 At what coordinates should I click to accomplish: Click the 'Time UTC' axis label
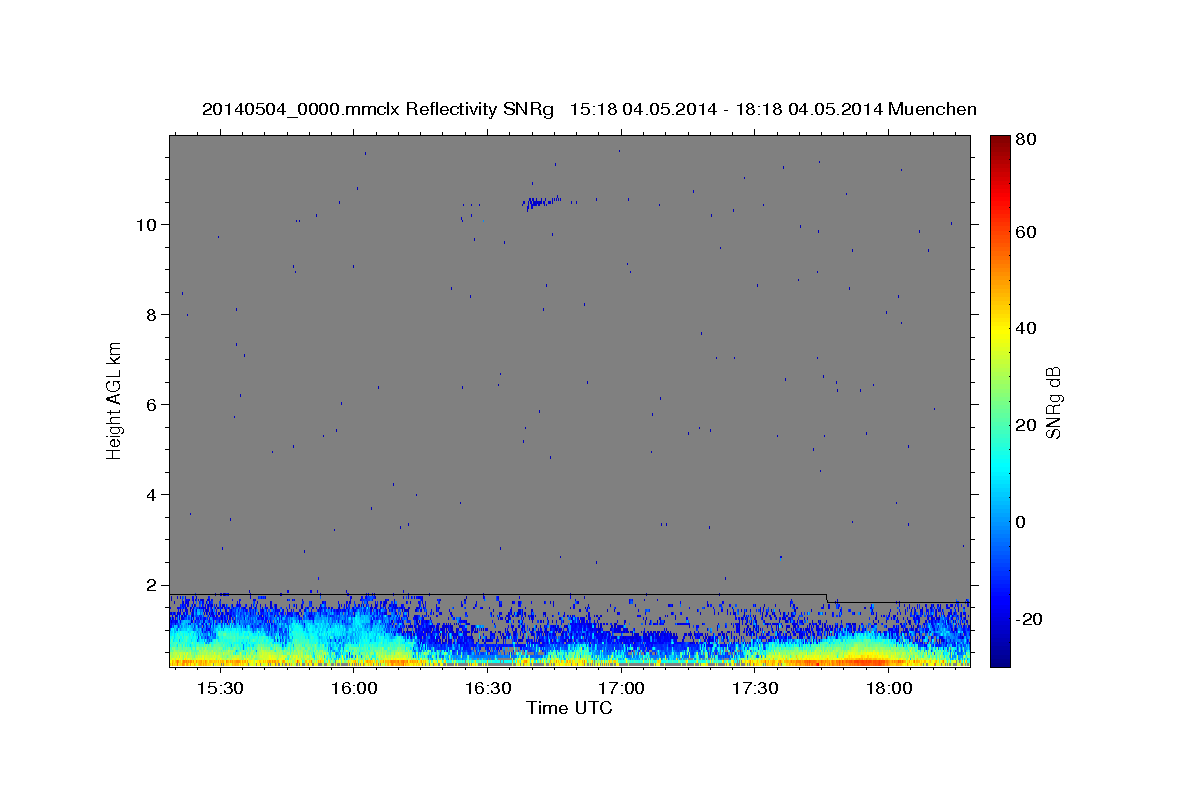tap(569, 708)
